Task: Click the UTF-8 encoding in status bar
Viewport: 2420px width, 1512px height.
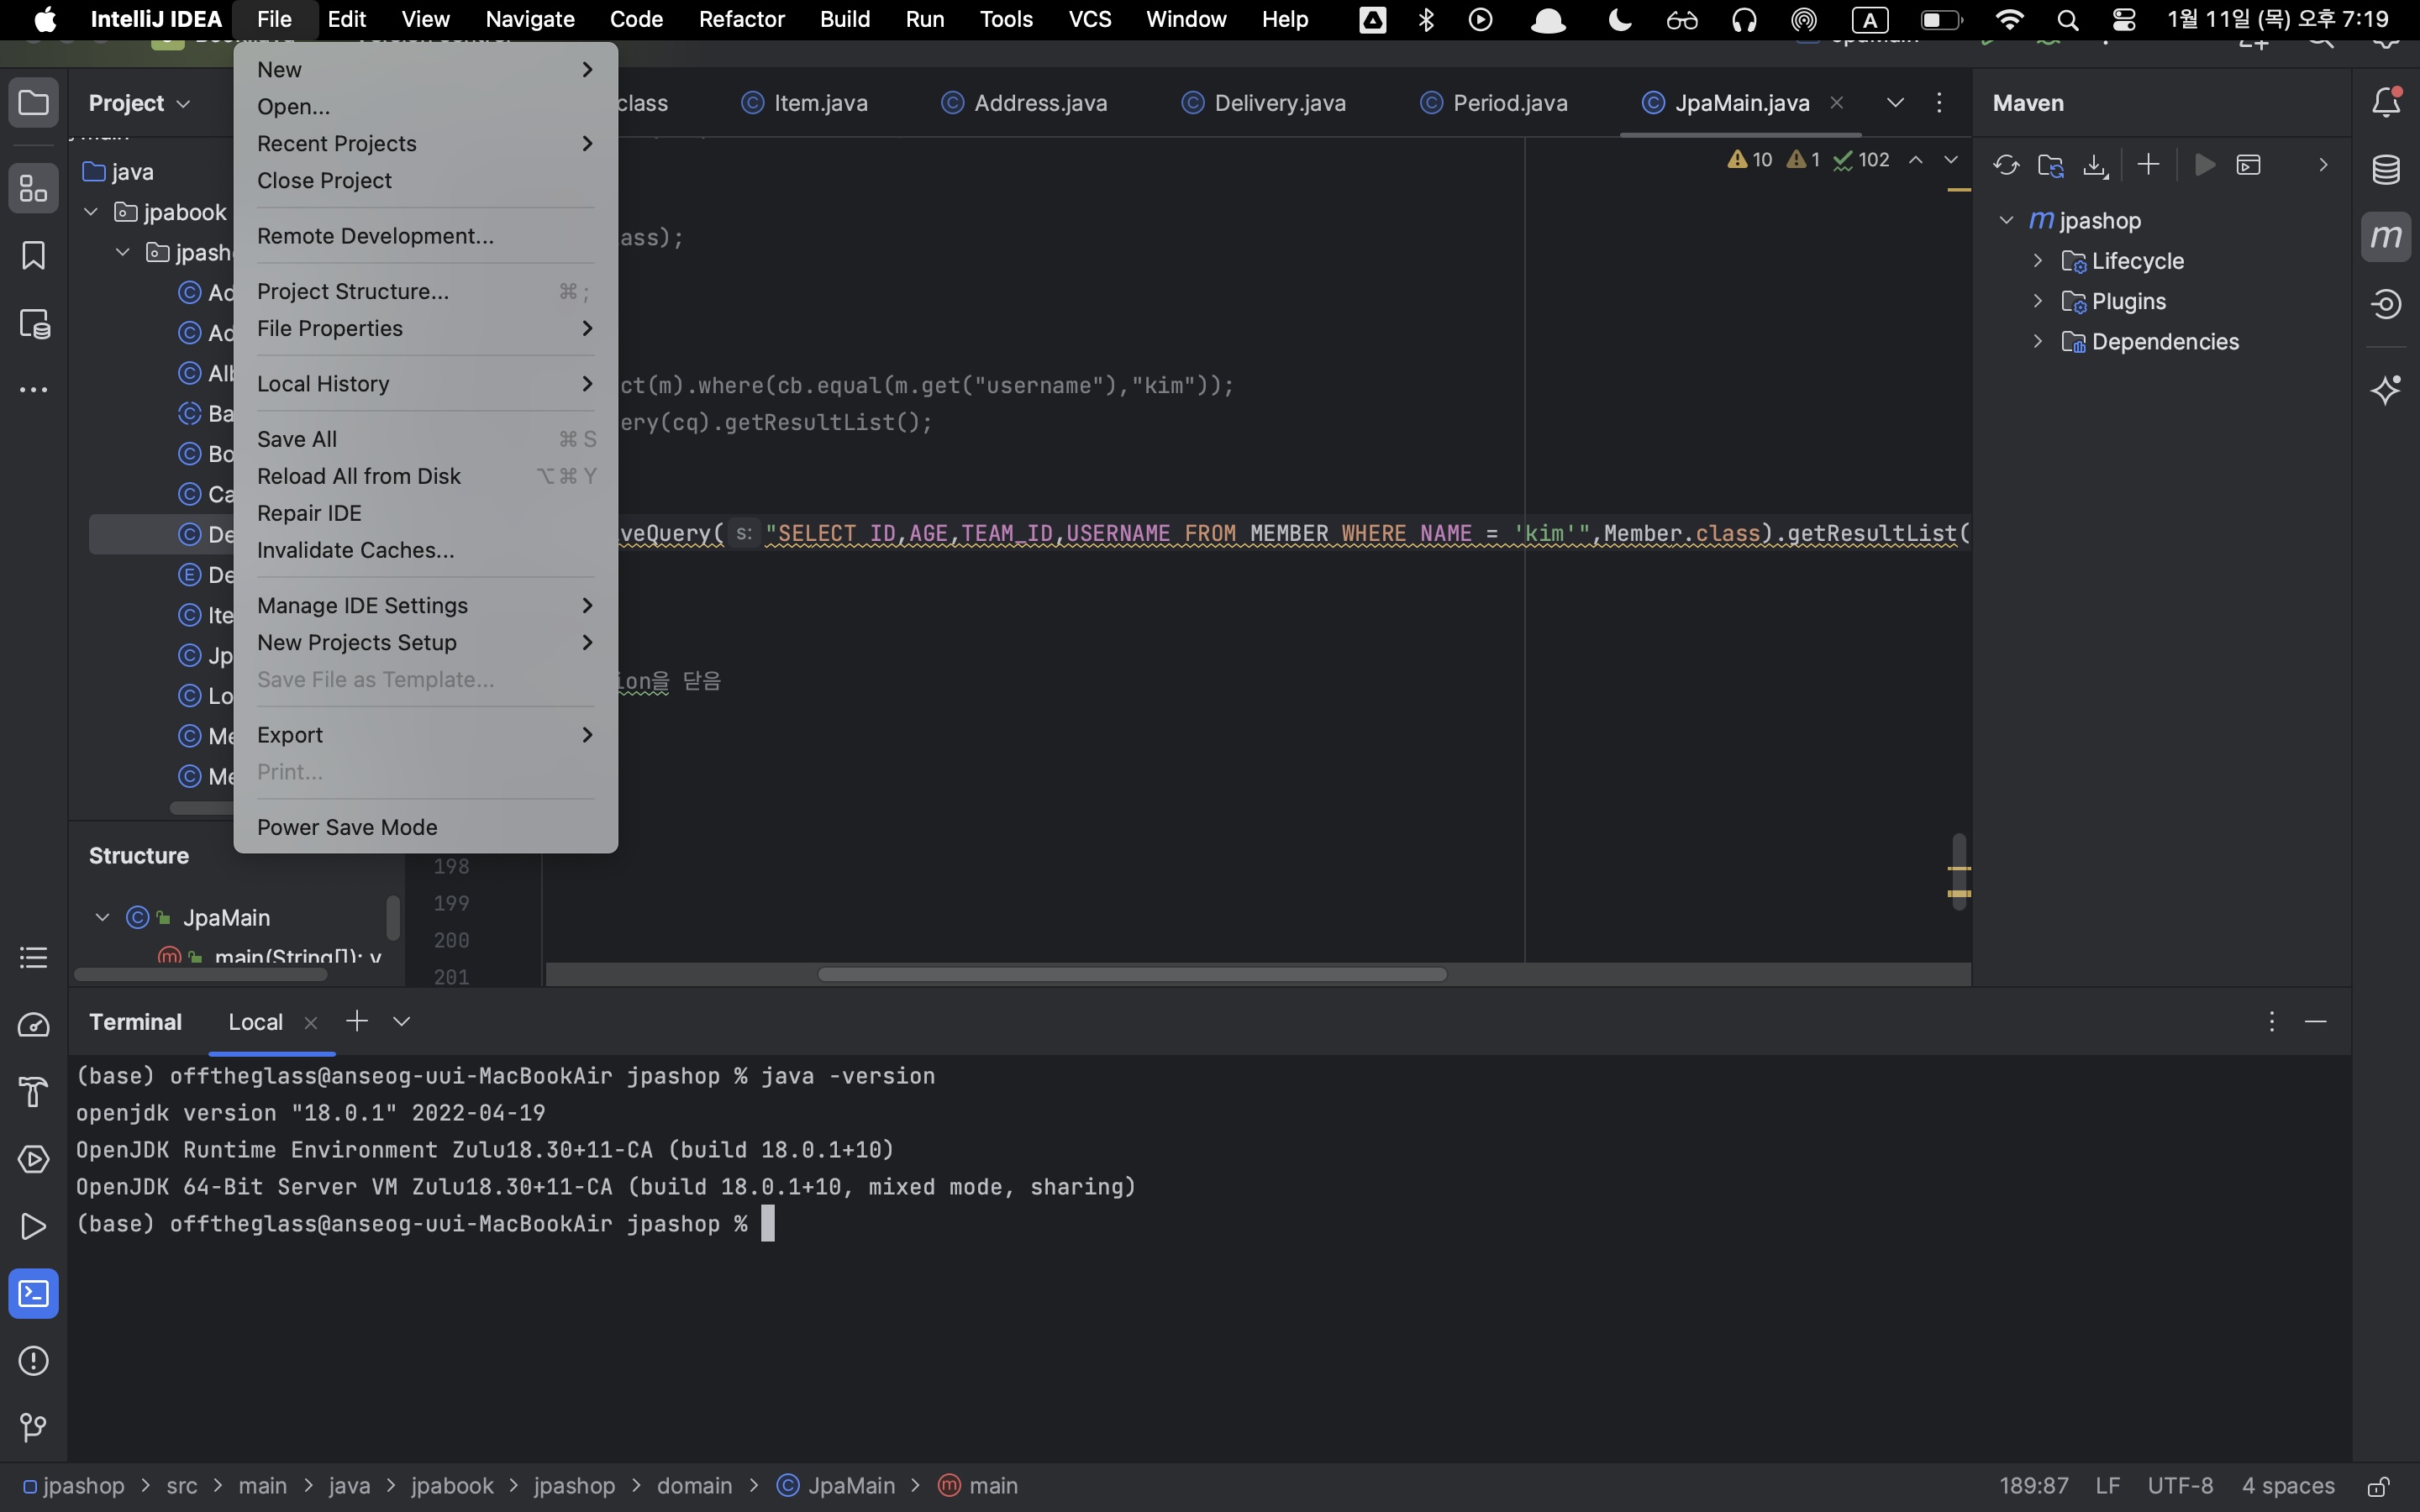Action: pos(2180,1486)
